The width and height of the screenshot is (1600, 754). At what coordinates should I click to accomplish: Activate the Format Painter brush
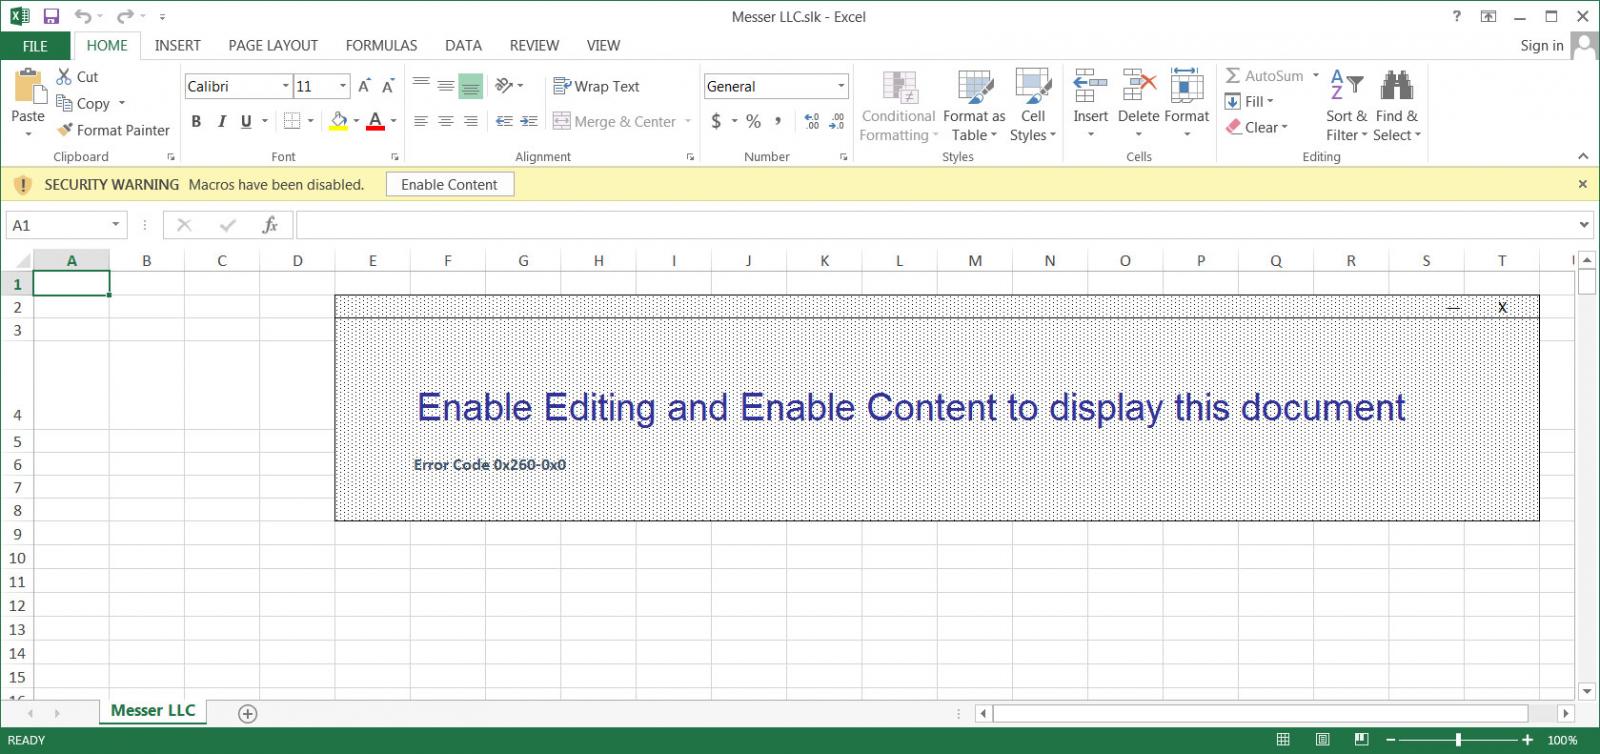pos(65,130)
